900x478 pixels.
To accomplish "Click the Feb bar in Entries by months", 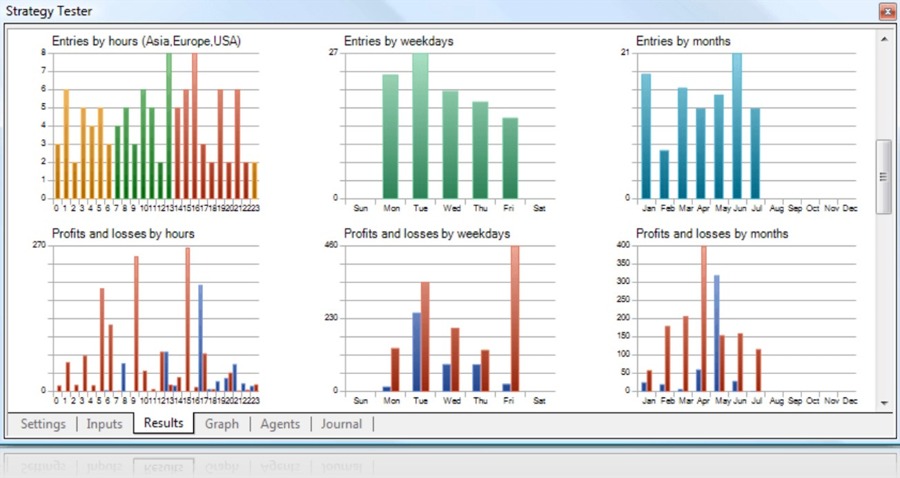I will pyautogui.click(x=664, y=174).
